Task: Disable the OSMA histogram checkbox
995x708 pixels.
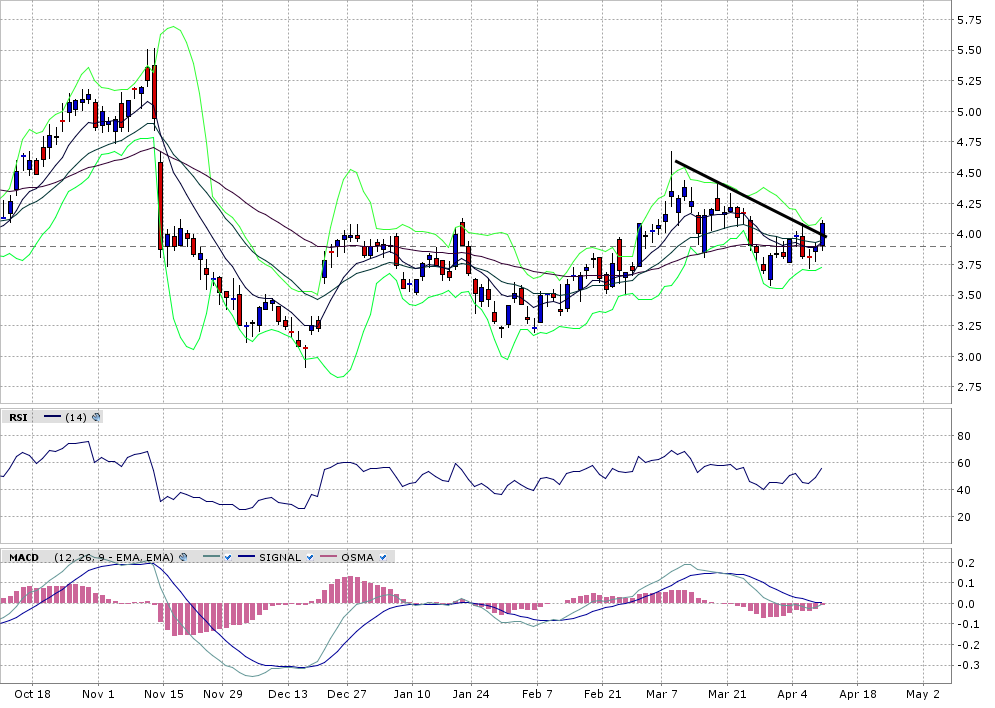Action: coord(383,557)
